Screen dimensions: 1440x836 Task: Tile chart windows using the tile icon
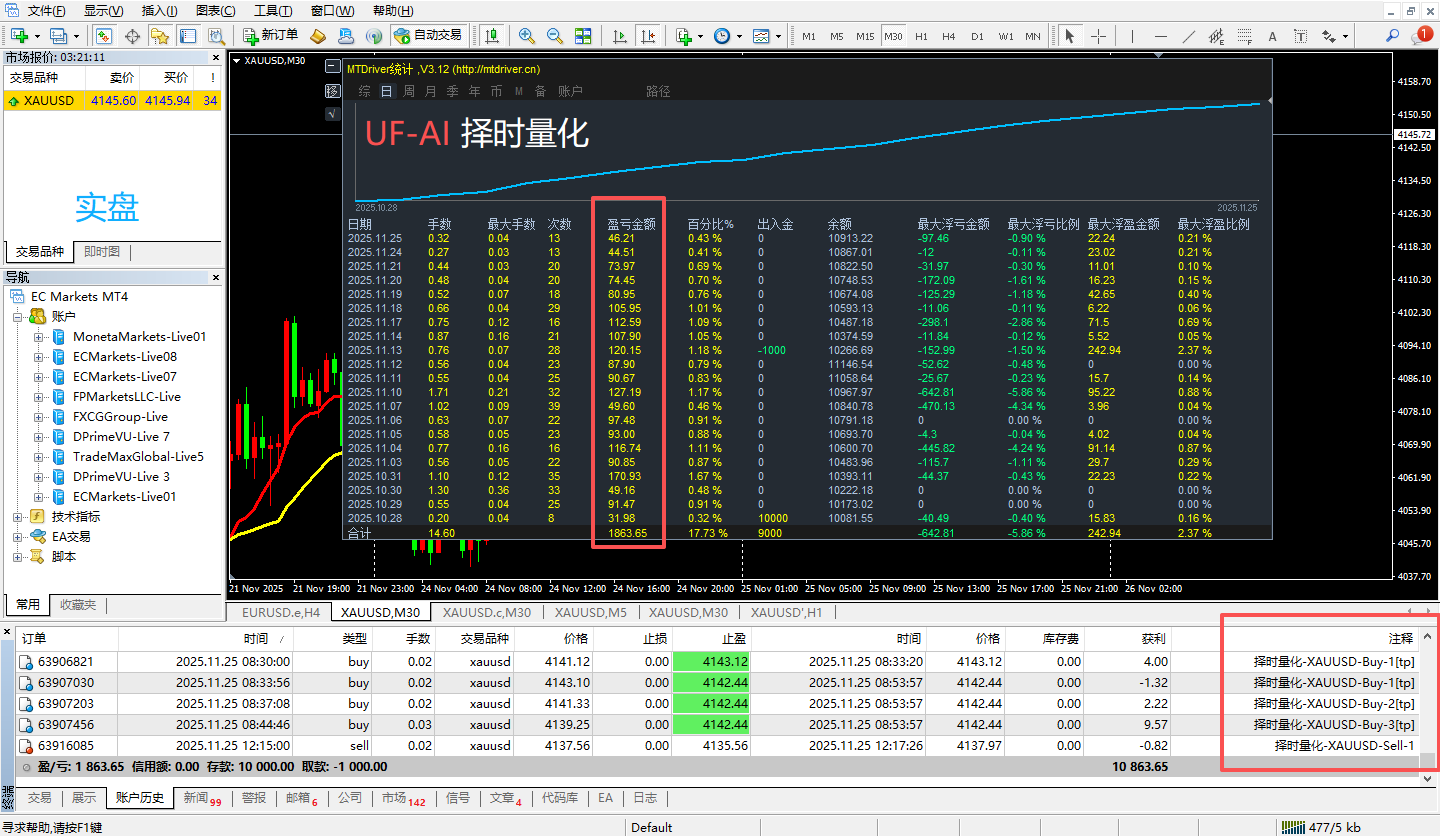click(584, 36)
